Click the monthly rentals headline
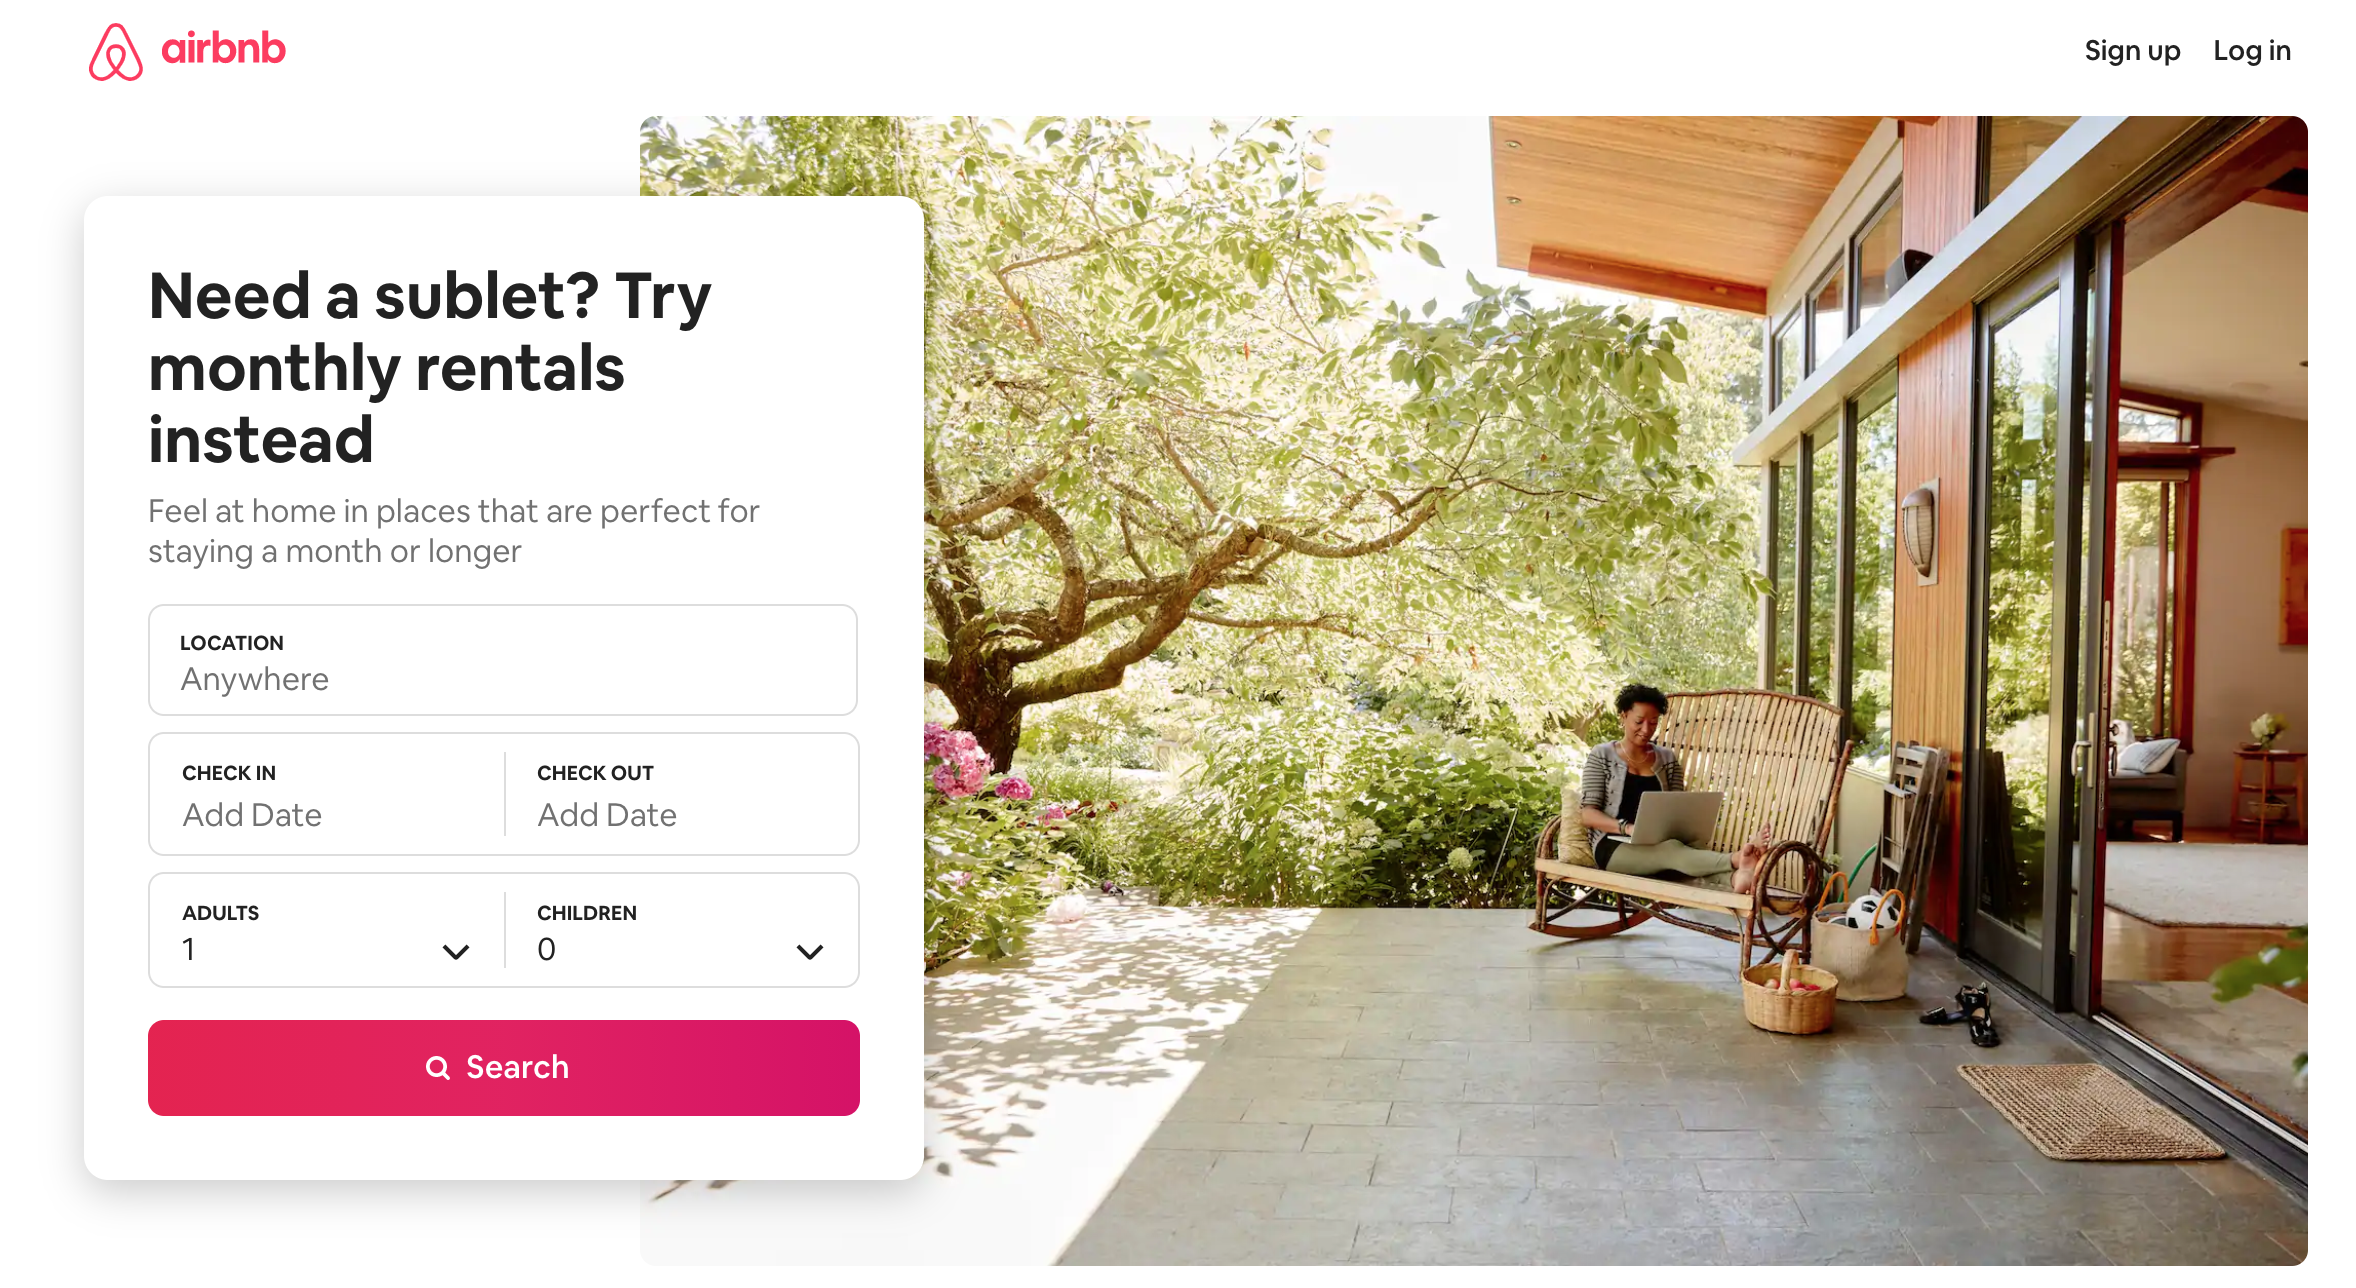The image size is (2356, 1288). pos(430,368)
